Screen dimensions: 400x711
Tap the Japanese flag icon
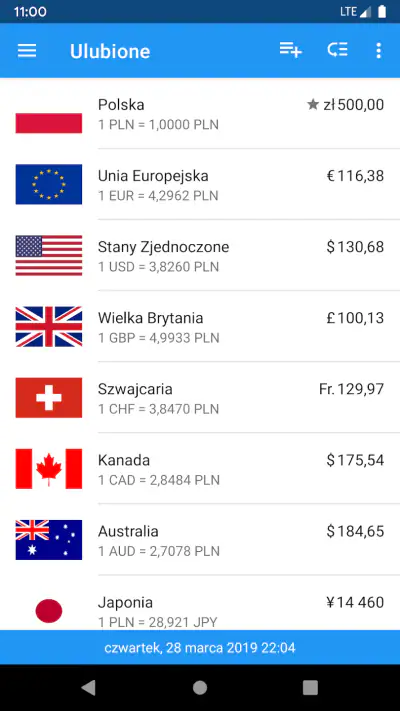[x=49, y=611]
